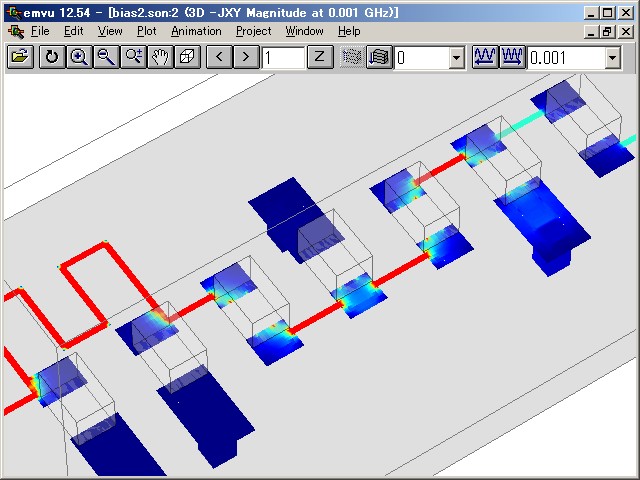Click the emvu application icon in title bar

(14, 13)
